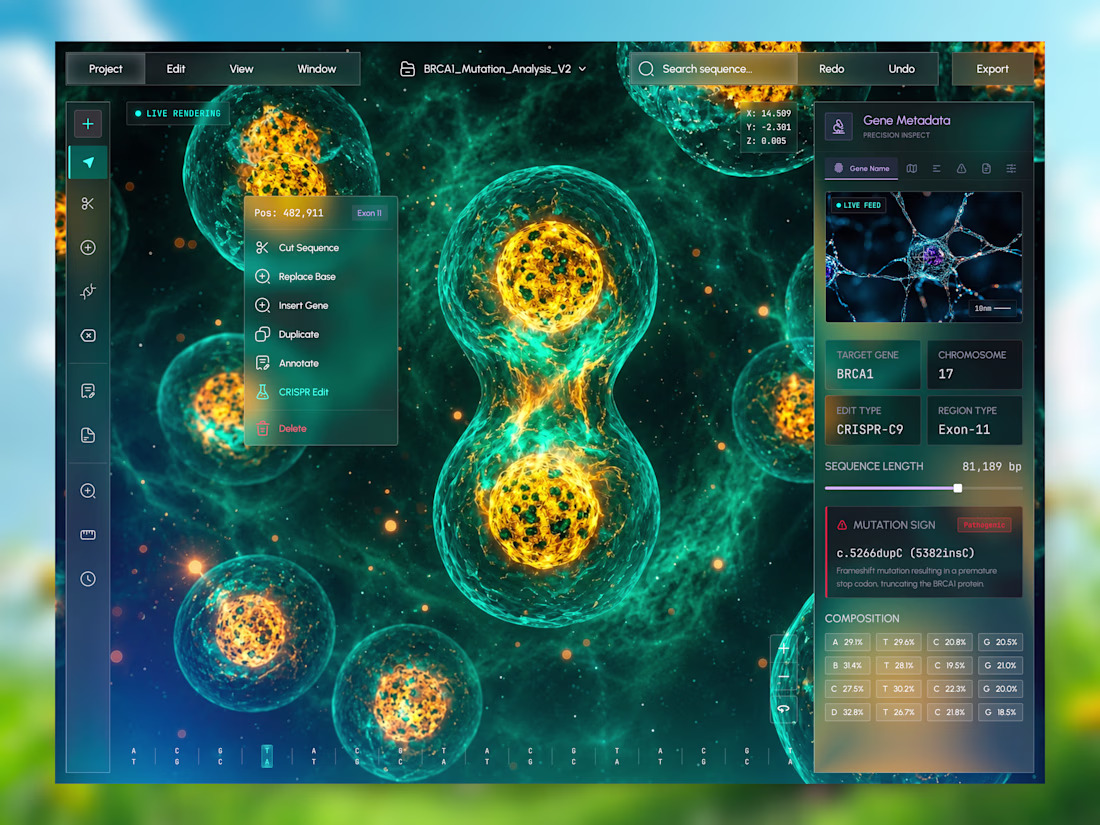Viewport: 1100px width, 825px height.
Task: Select the pin marker tool in left toolbar
Action: [x=88, y=291]
